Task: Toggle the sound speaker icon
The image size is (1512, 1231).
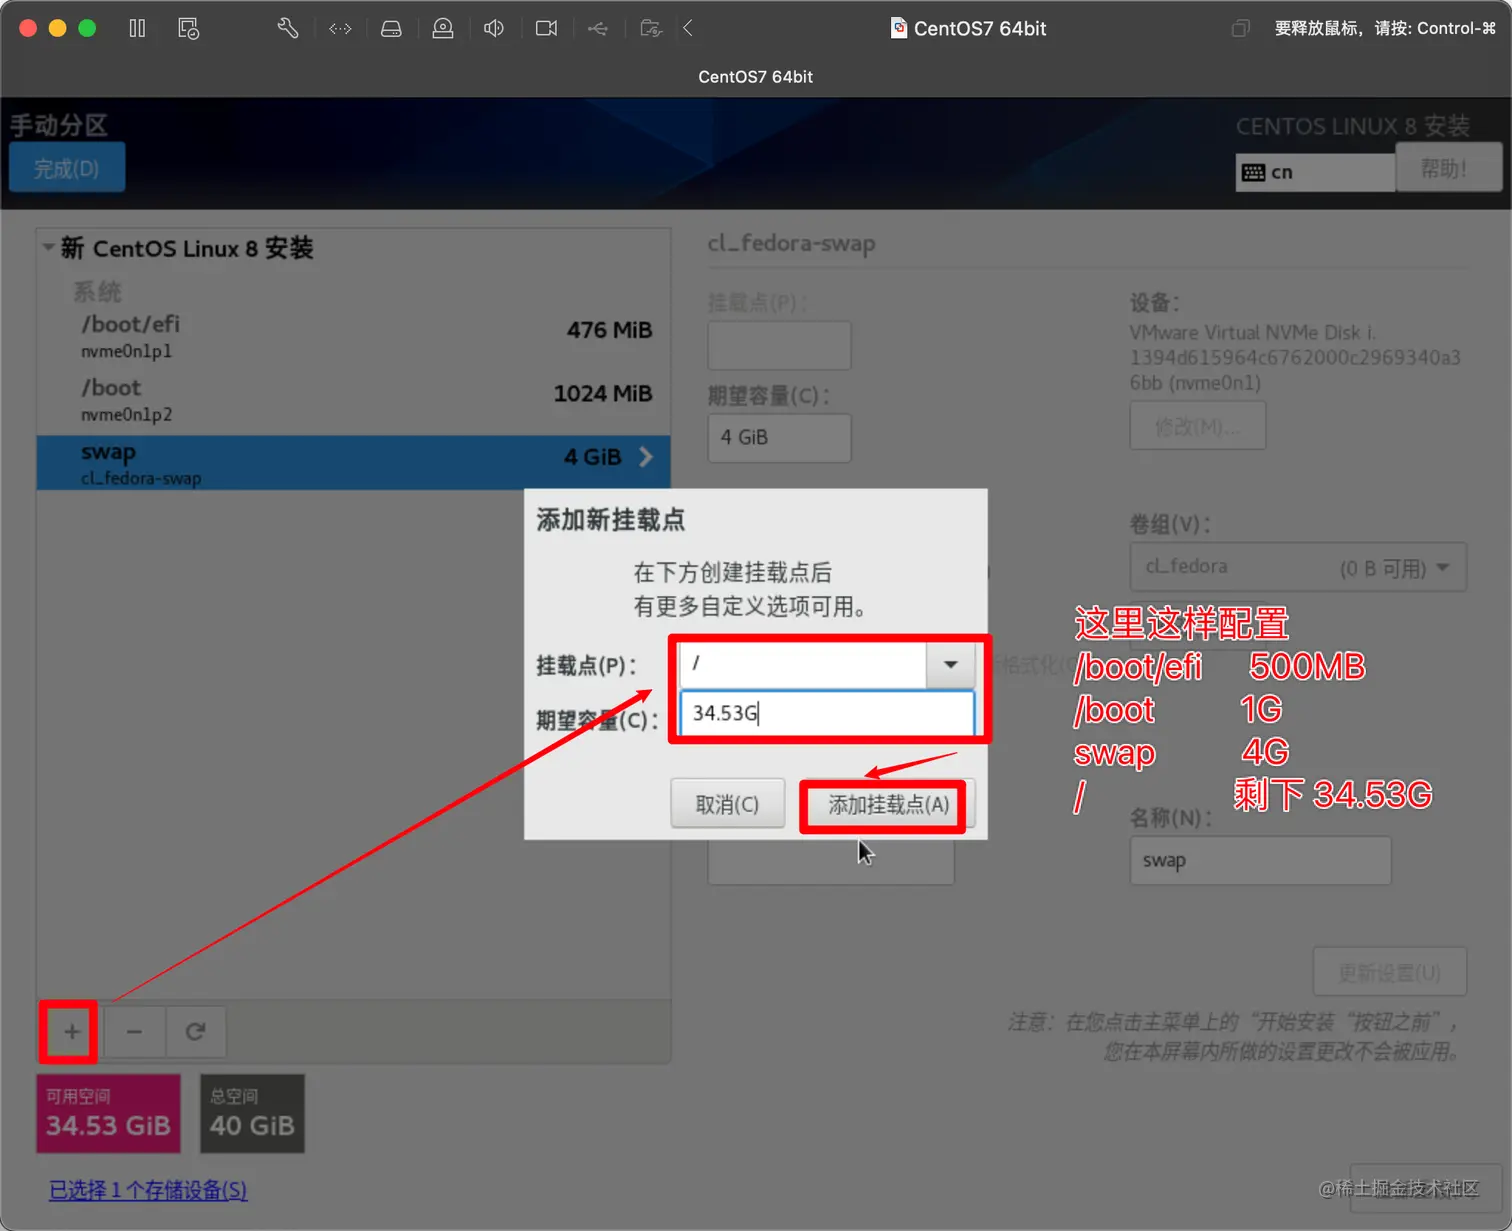Action: coord(494,28)
